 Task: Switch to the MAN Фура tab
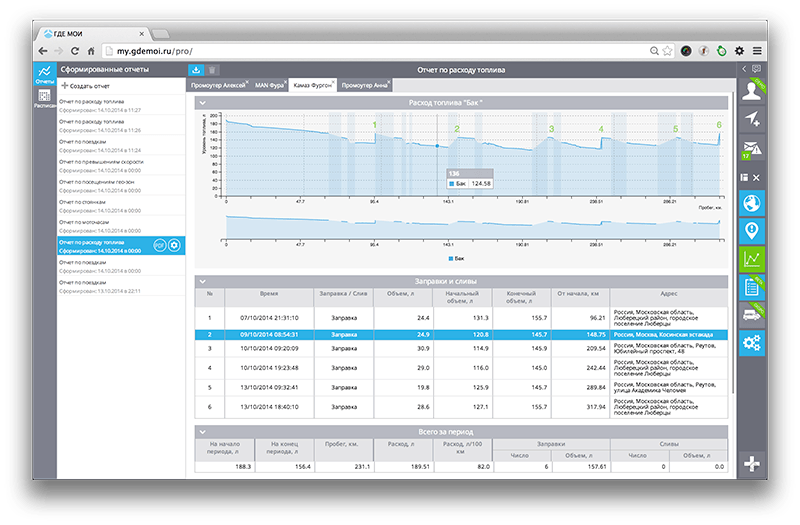point(269,85)
